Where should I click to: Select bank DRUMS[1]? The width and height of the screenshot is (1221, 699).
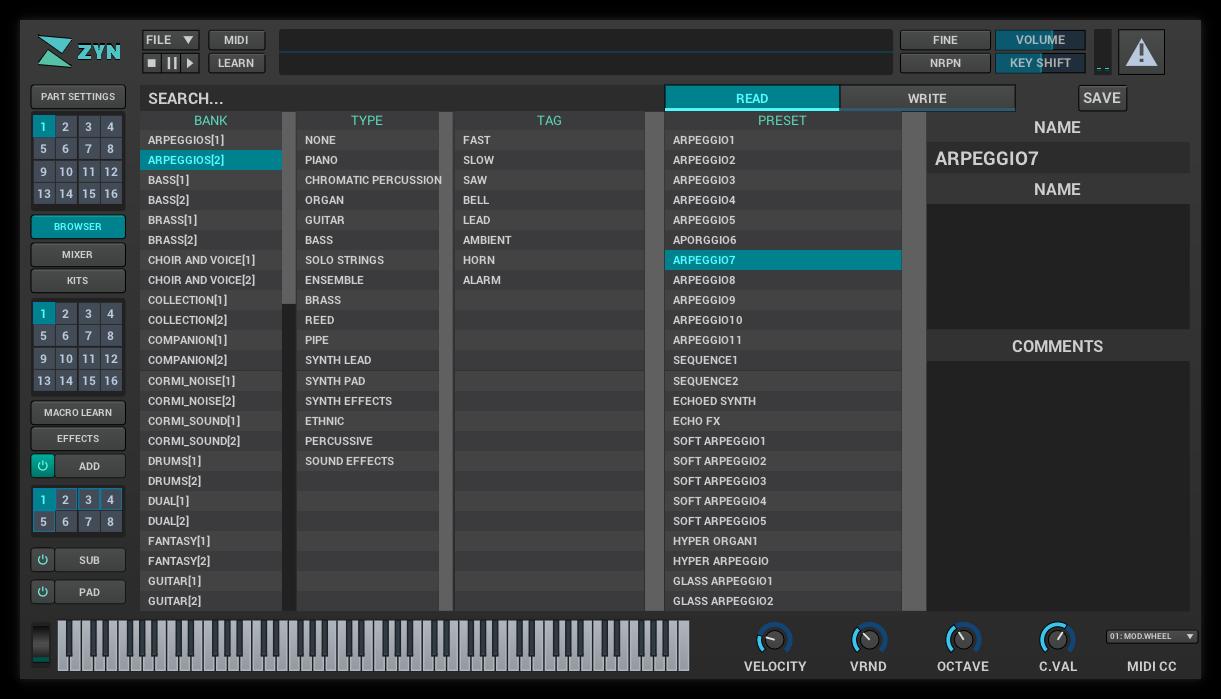tap(211, 461)
